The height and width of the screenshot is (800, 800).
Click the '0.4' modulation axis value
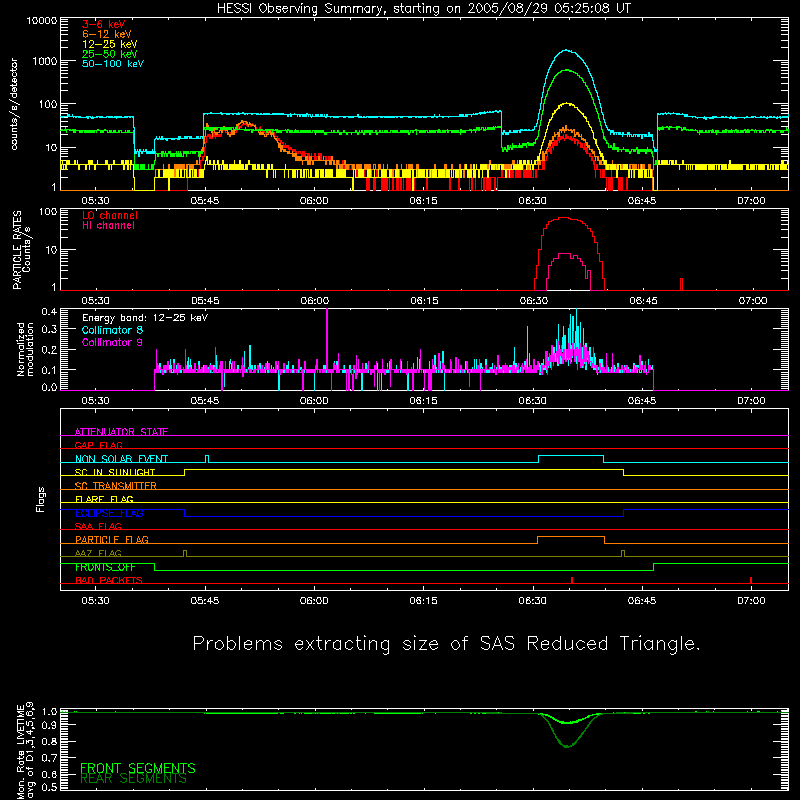click(49, 312)
